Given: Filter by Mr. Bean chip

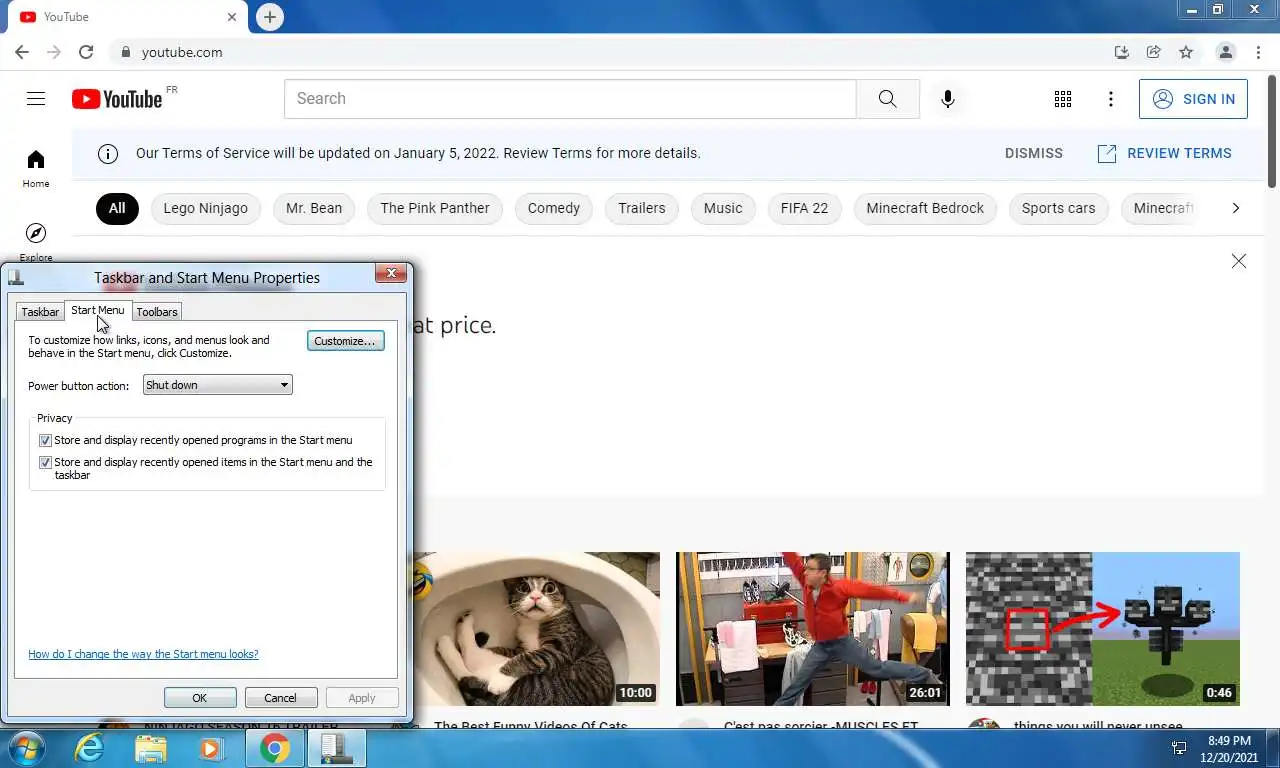Looking at the screenshot, I should [314, 208].
